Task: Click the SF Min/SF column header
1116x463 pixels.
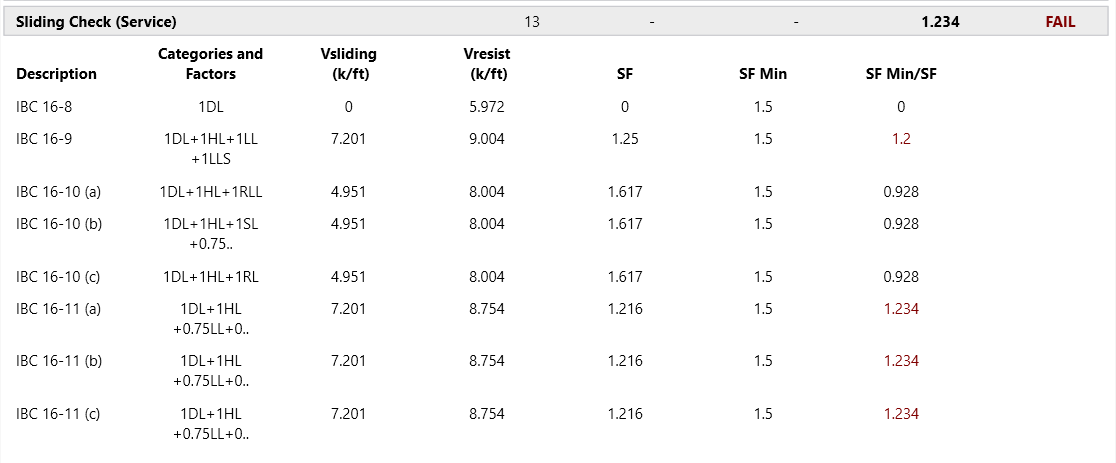Action: (x=901, y=74)
